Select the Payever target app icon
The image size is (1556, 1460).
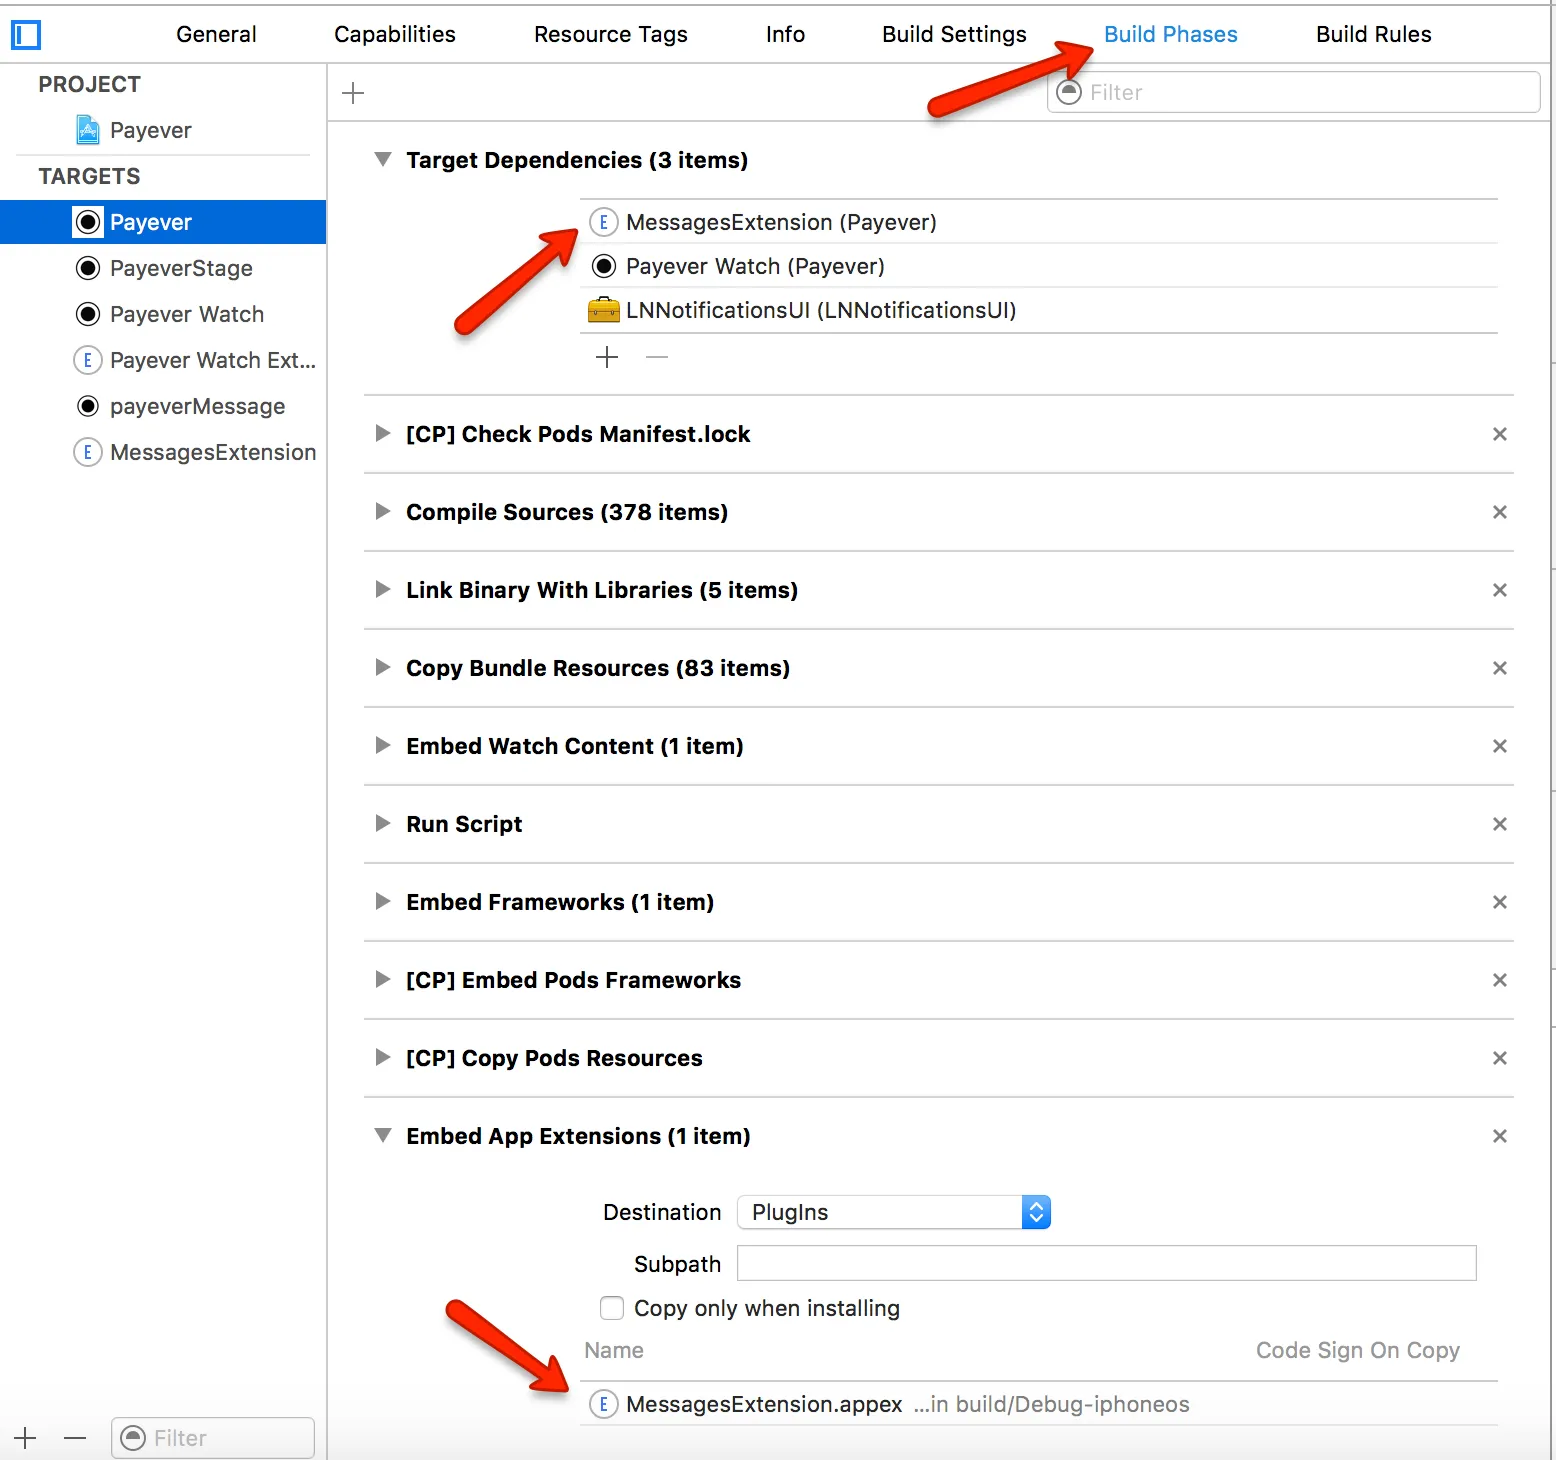pyautogui.click(x=88, y=222)
